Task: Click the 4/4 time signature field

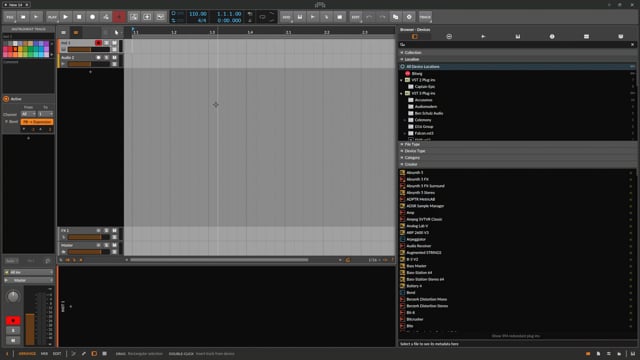Action: pos(202,20)
